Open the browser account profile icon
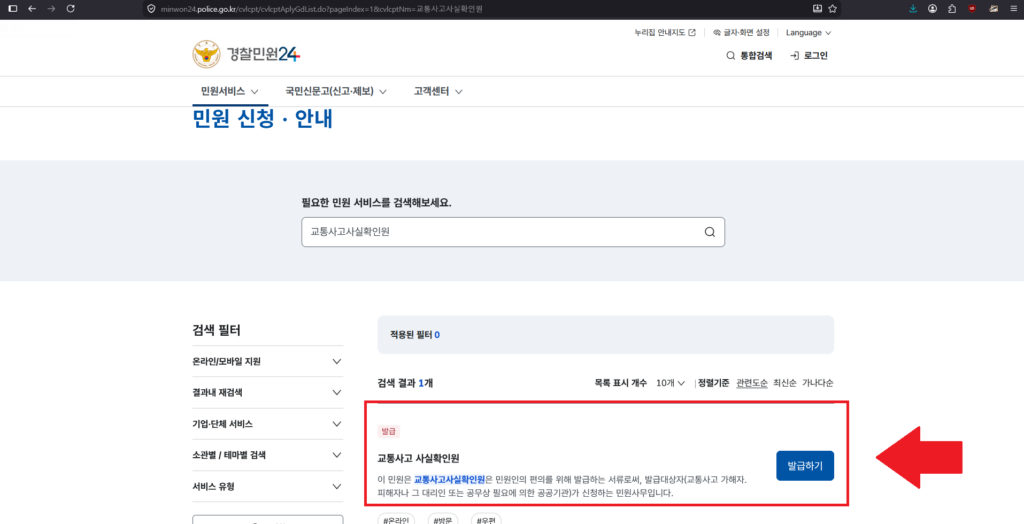This screenshot has height=524, width=1024. click(x=933, y=9)
